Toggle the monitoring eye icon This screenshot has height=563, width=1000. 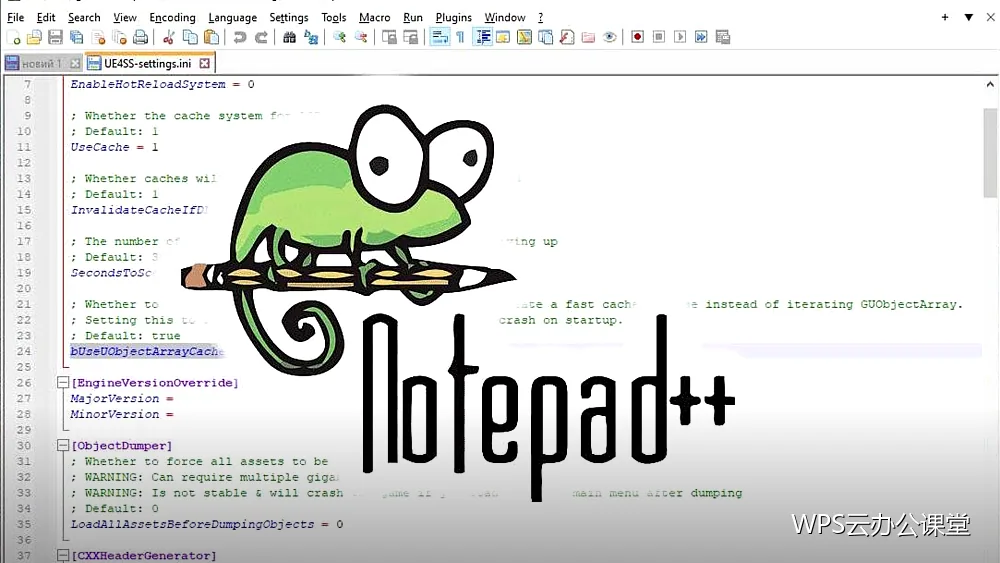click(x=610, y=38)
